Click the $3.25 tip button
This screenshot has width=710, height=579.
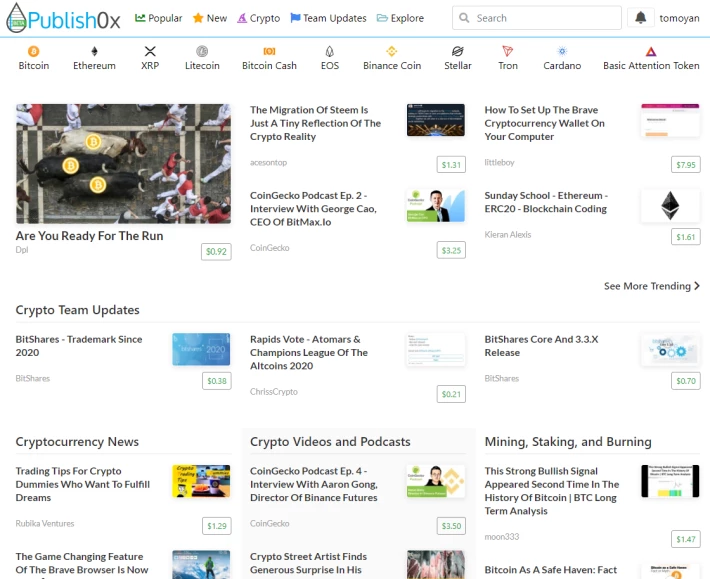pos(451,250)
